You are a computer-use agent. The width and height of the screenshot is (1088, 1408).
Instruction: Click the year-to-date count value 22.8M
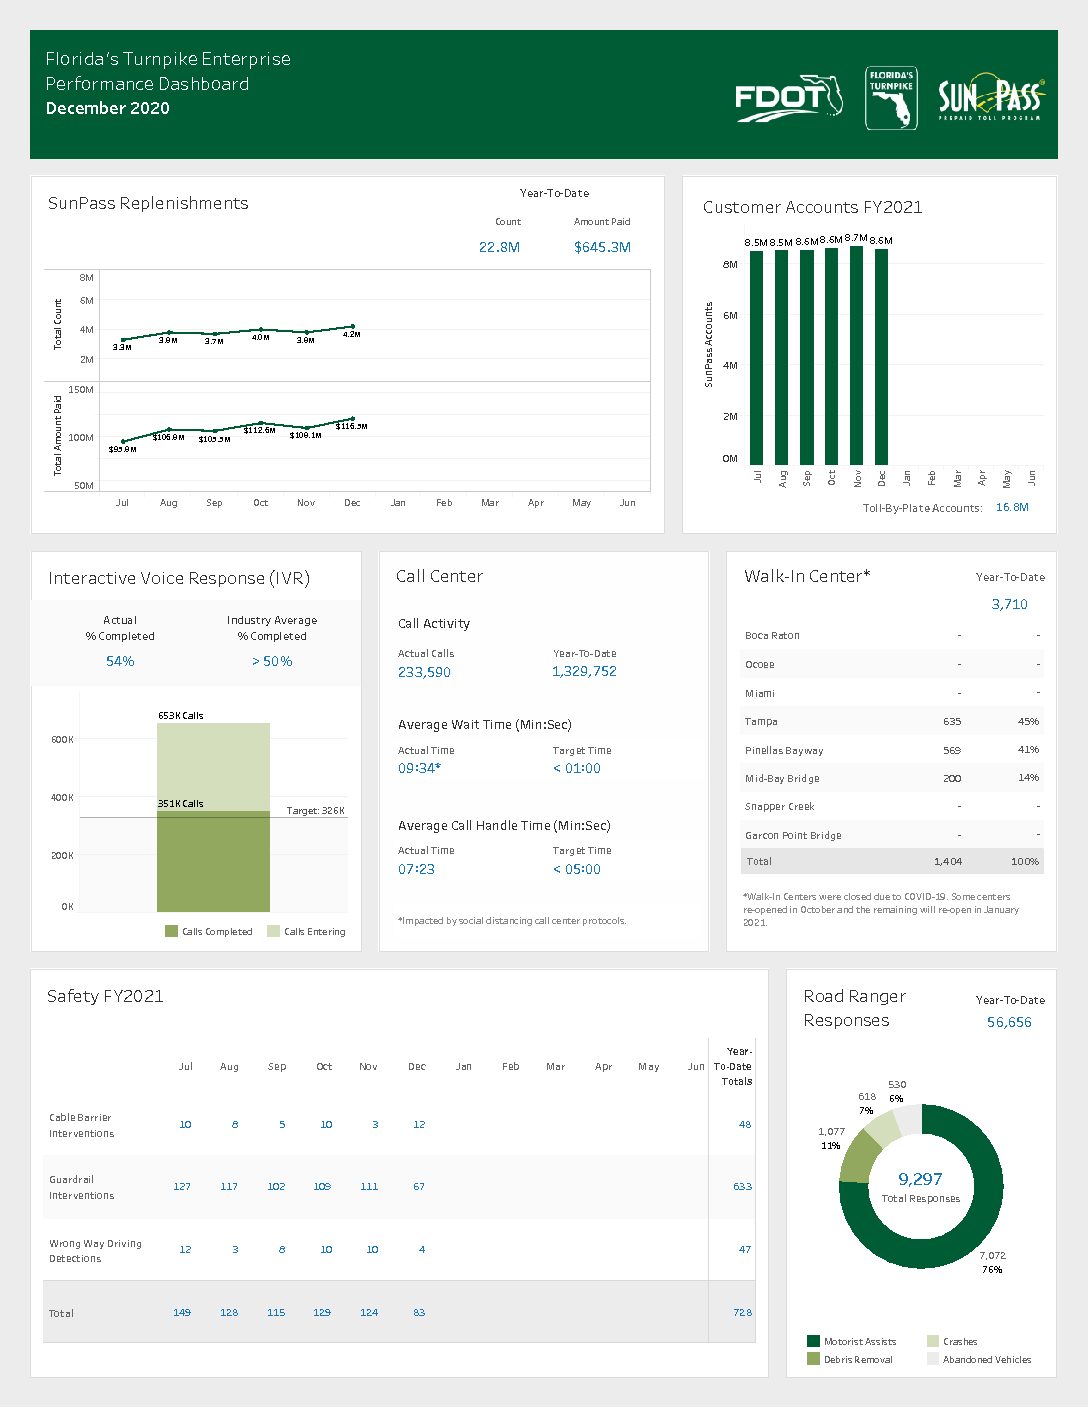click(499, 247)
